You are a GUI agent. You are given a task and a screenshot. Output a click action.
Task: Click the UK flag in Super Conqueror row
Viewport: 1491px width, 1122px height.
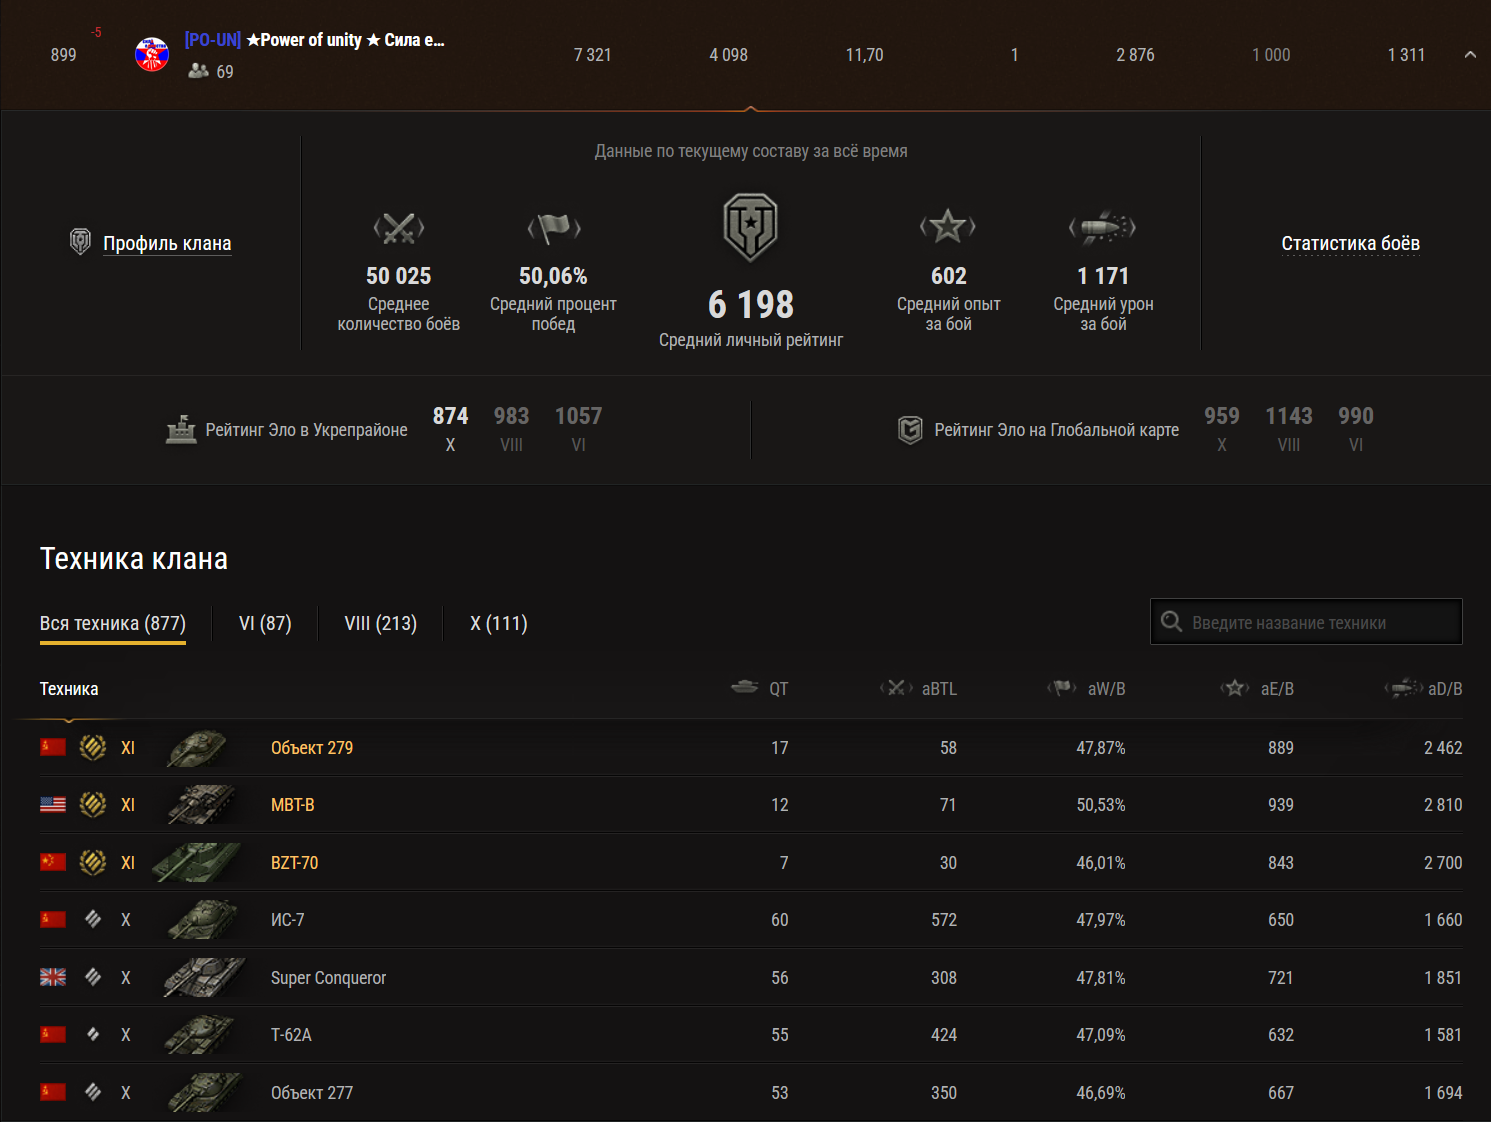click(x=53, y=977)
